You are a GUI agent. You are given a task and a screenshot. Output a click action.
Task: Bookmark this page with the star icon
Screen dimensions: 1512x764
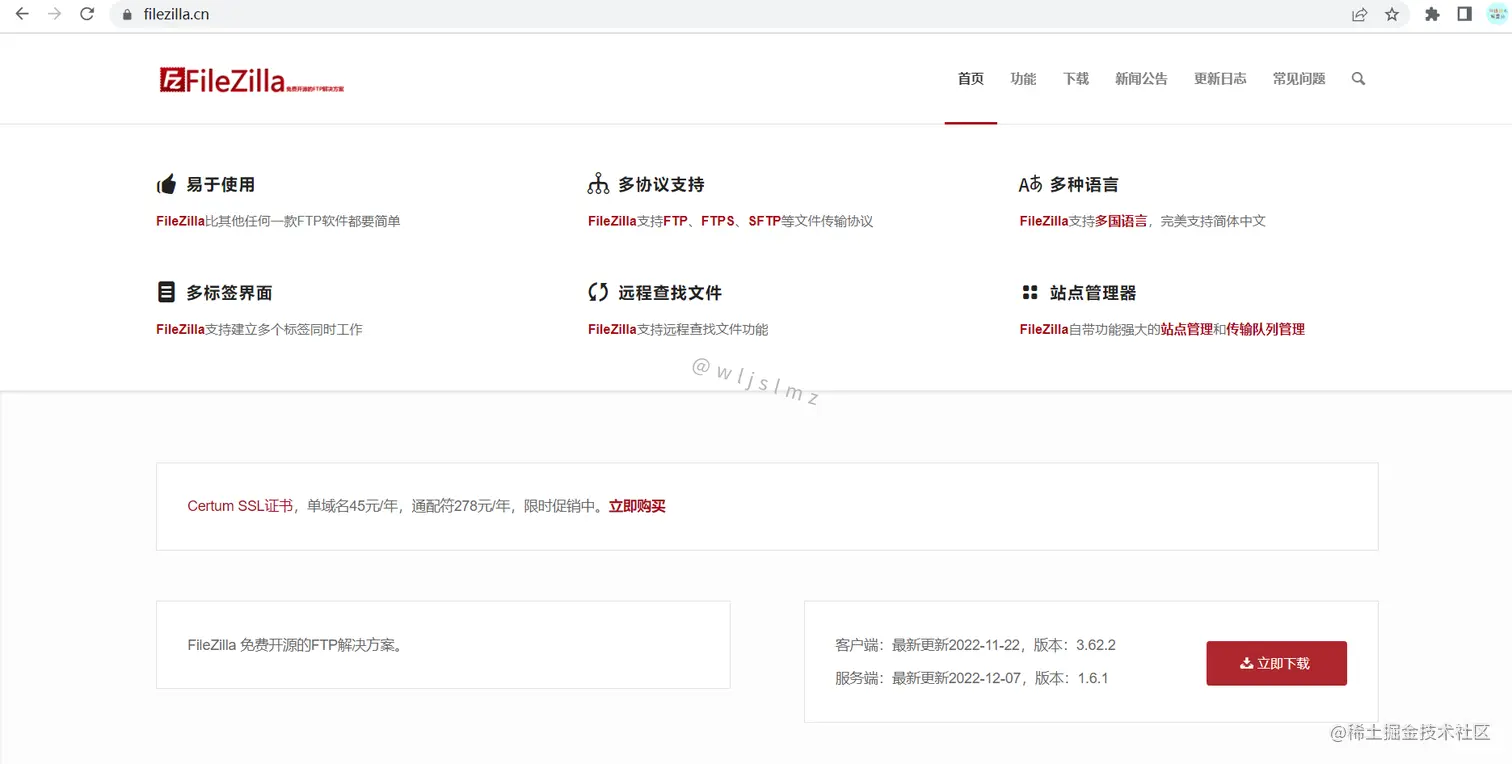(1392, 15)
